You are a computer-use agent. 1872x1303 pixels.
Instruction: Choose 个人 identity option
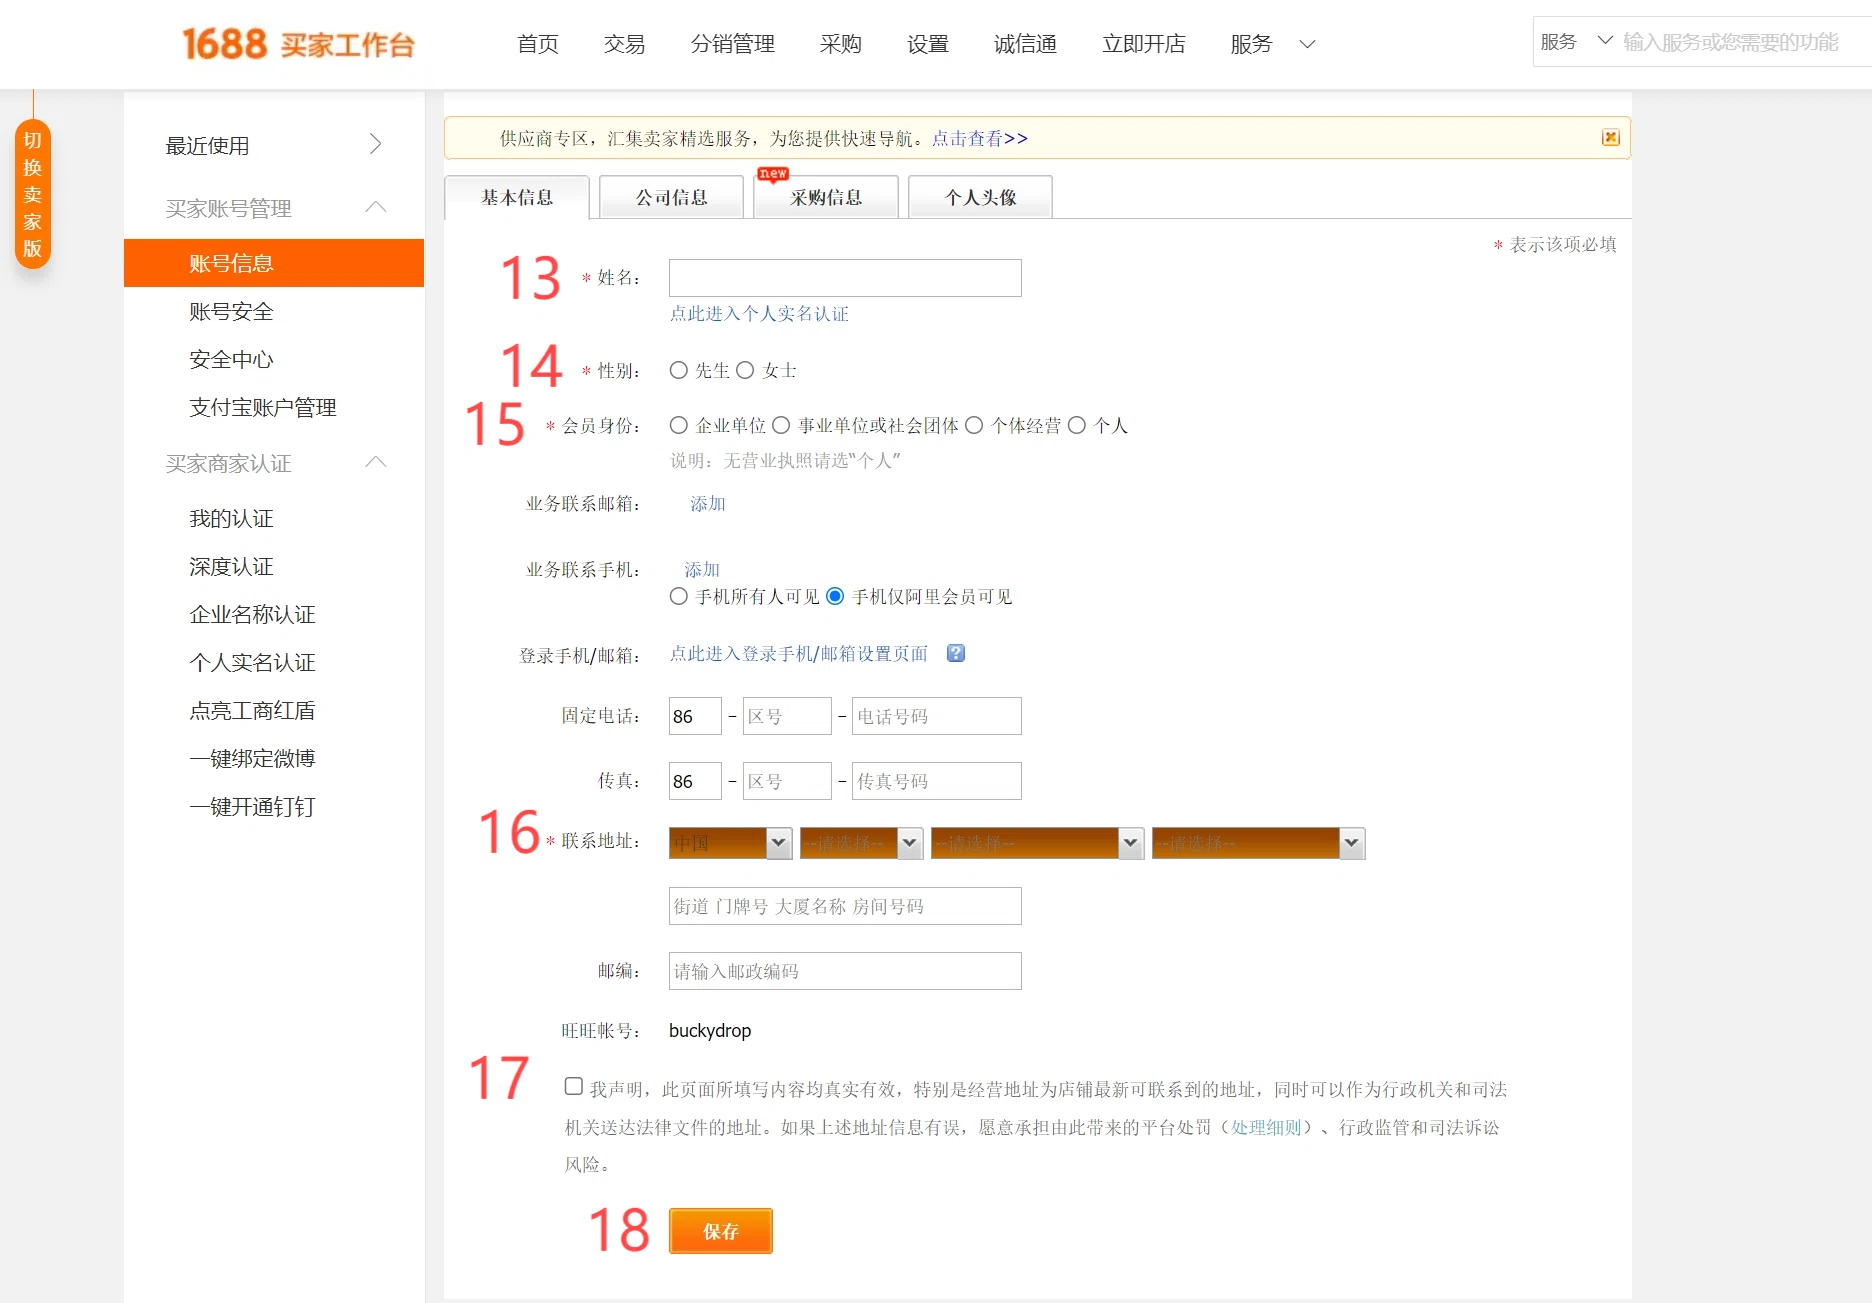coord(1077,425)
